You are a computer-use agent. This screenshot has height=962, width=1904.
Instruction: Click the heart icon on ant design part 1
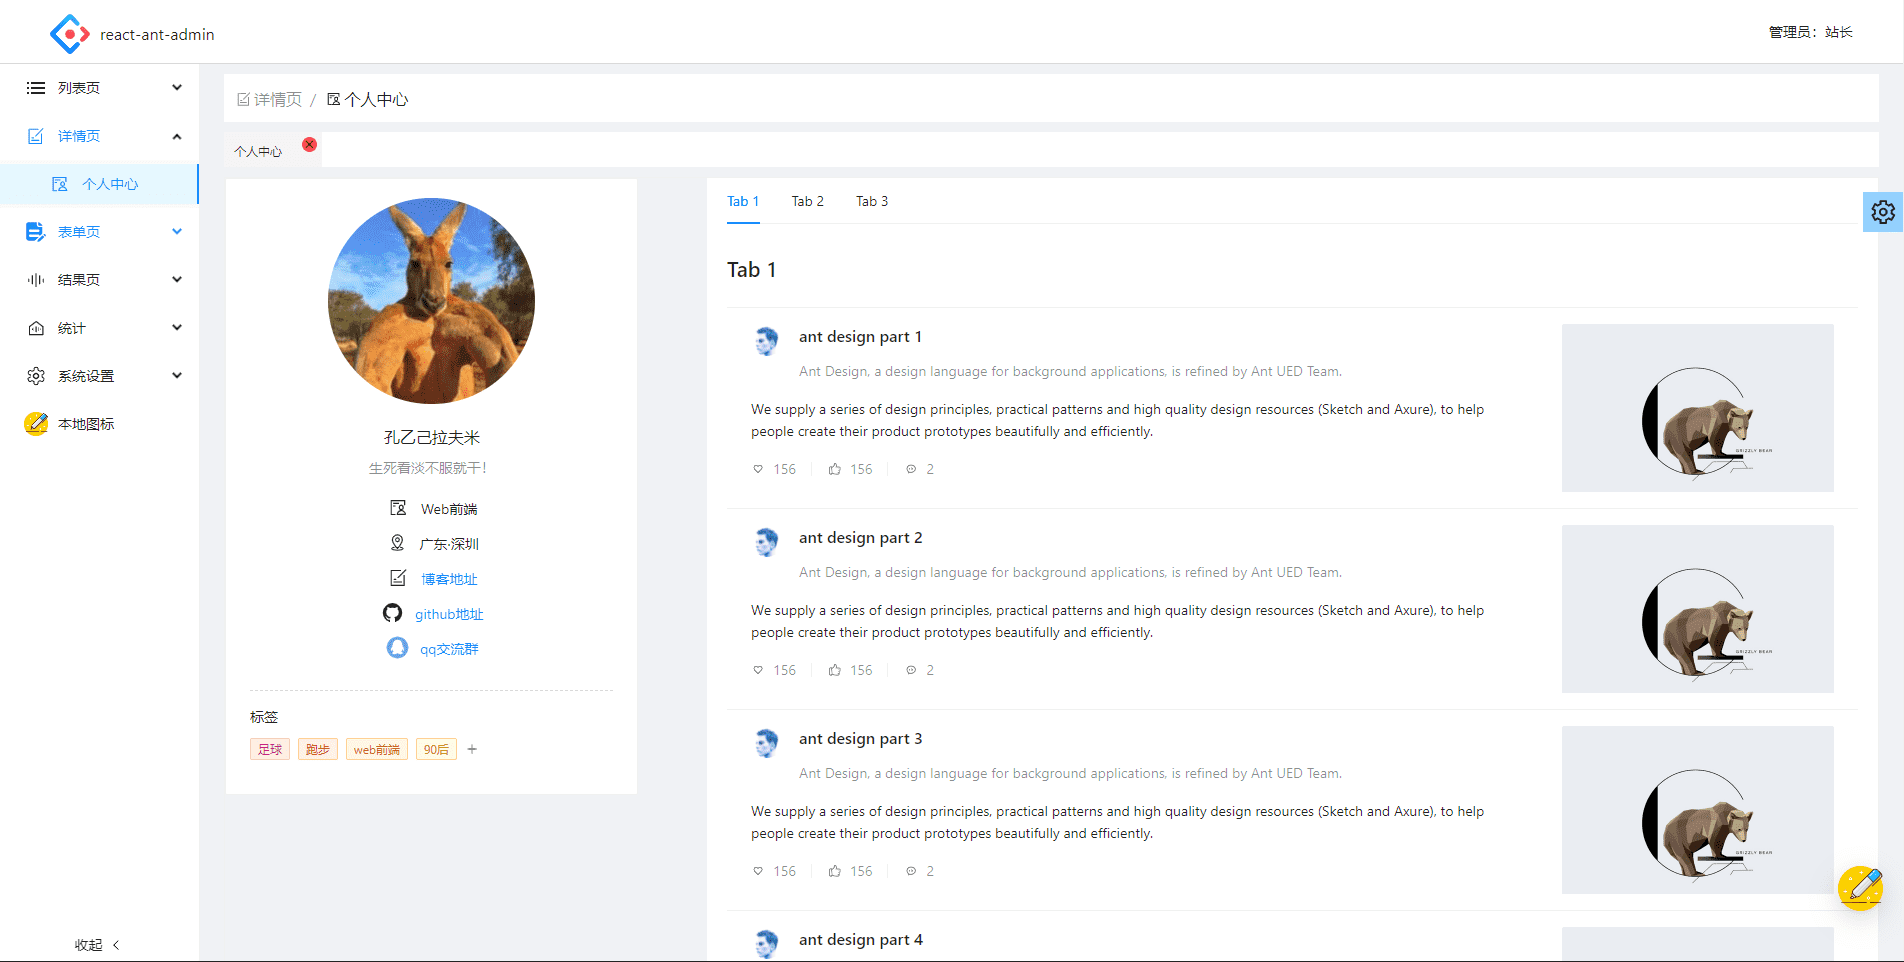[x=758, y=469]
